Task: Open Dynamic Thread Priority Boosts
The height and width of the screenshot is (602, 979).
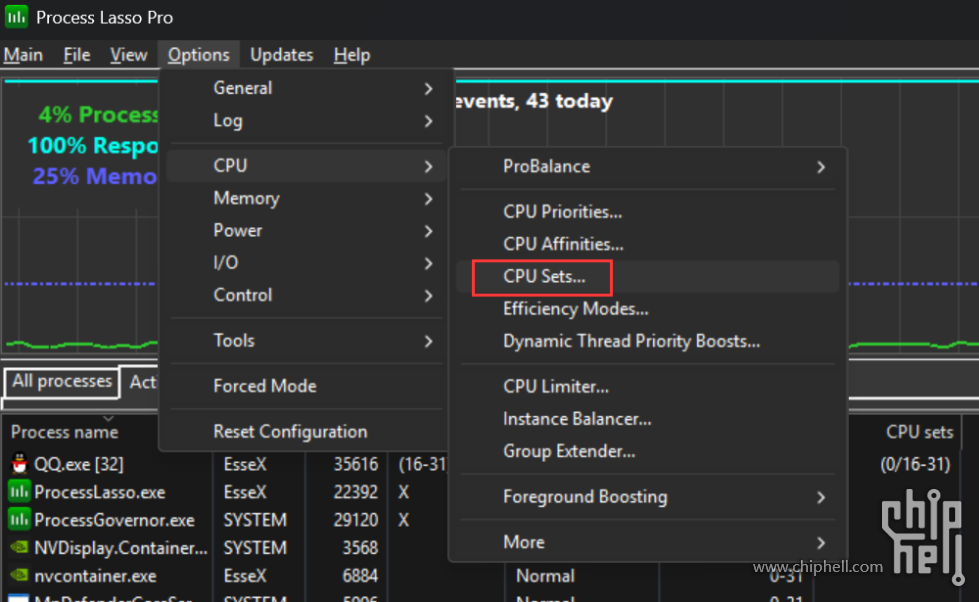Action: click(x=647, y=342)
